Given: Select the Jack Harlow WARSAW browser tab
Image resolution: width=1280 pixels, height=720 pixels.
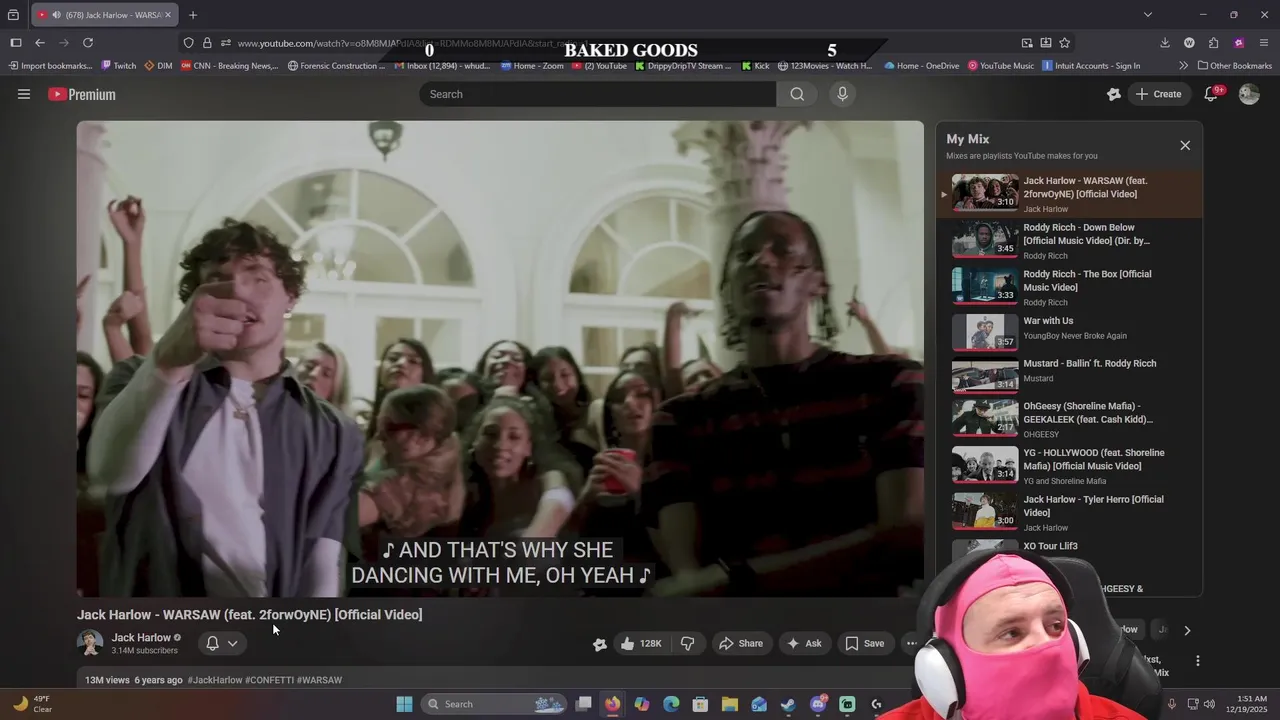Looking at the screenshot, I should pos(105,15).
